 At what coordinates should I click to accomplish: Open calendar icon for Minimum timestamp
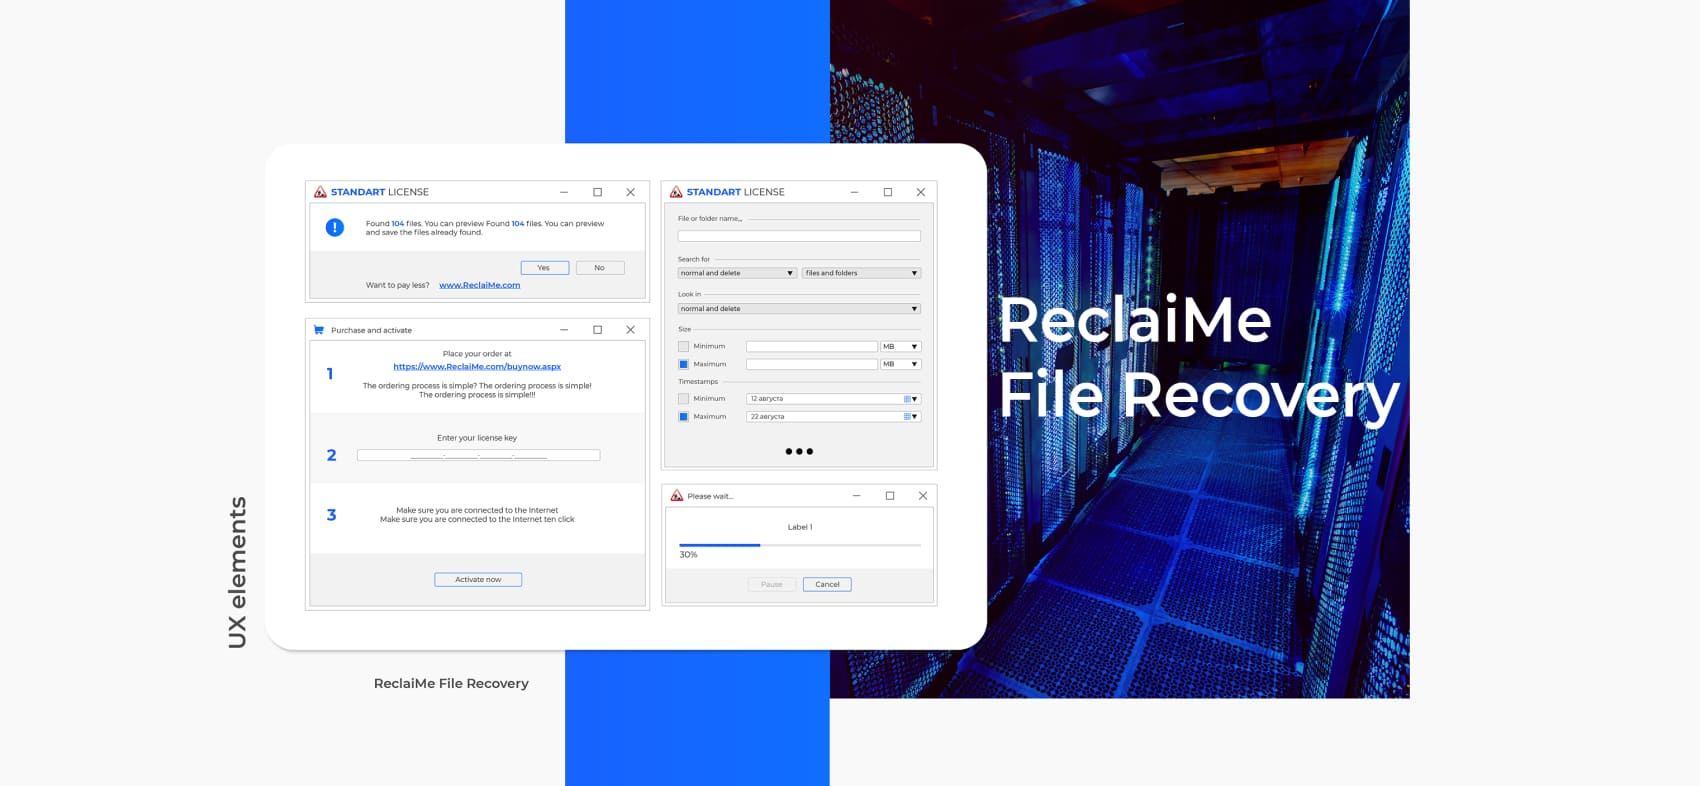(907, 399)
